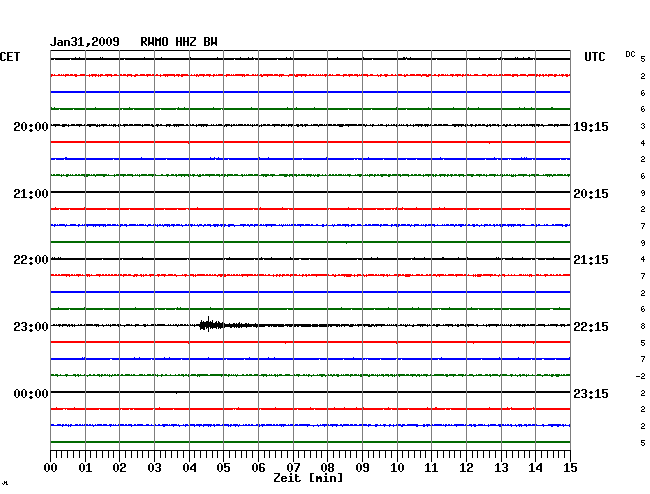Click minute tick label 15

[570, 468]
